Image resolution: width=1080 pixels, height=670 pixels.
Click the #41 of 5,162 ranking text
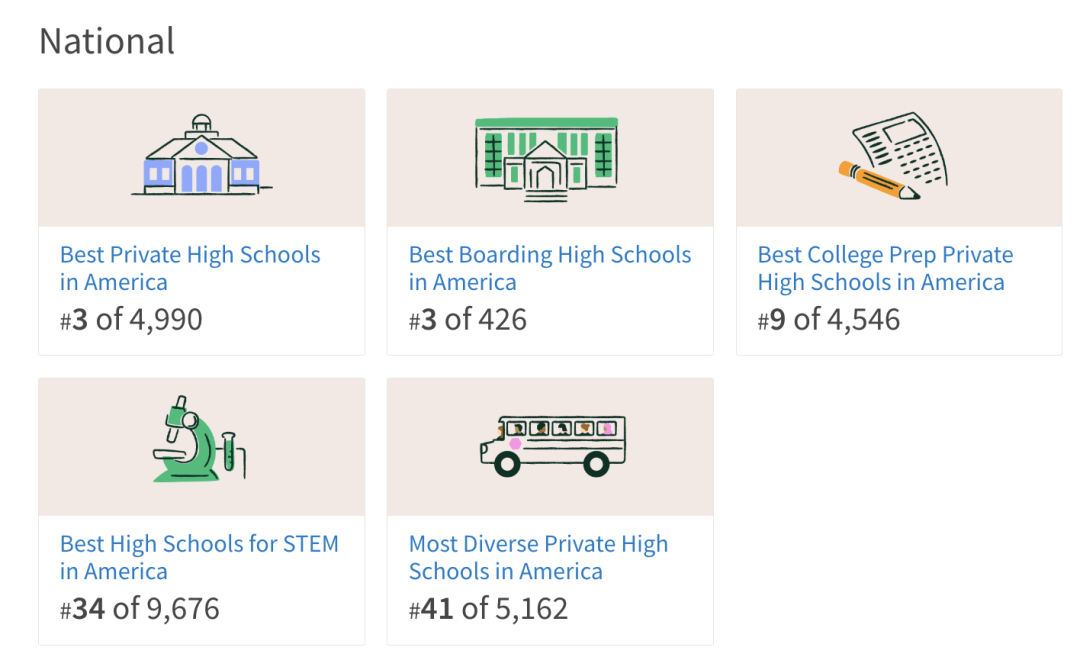pos(488,609)
